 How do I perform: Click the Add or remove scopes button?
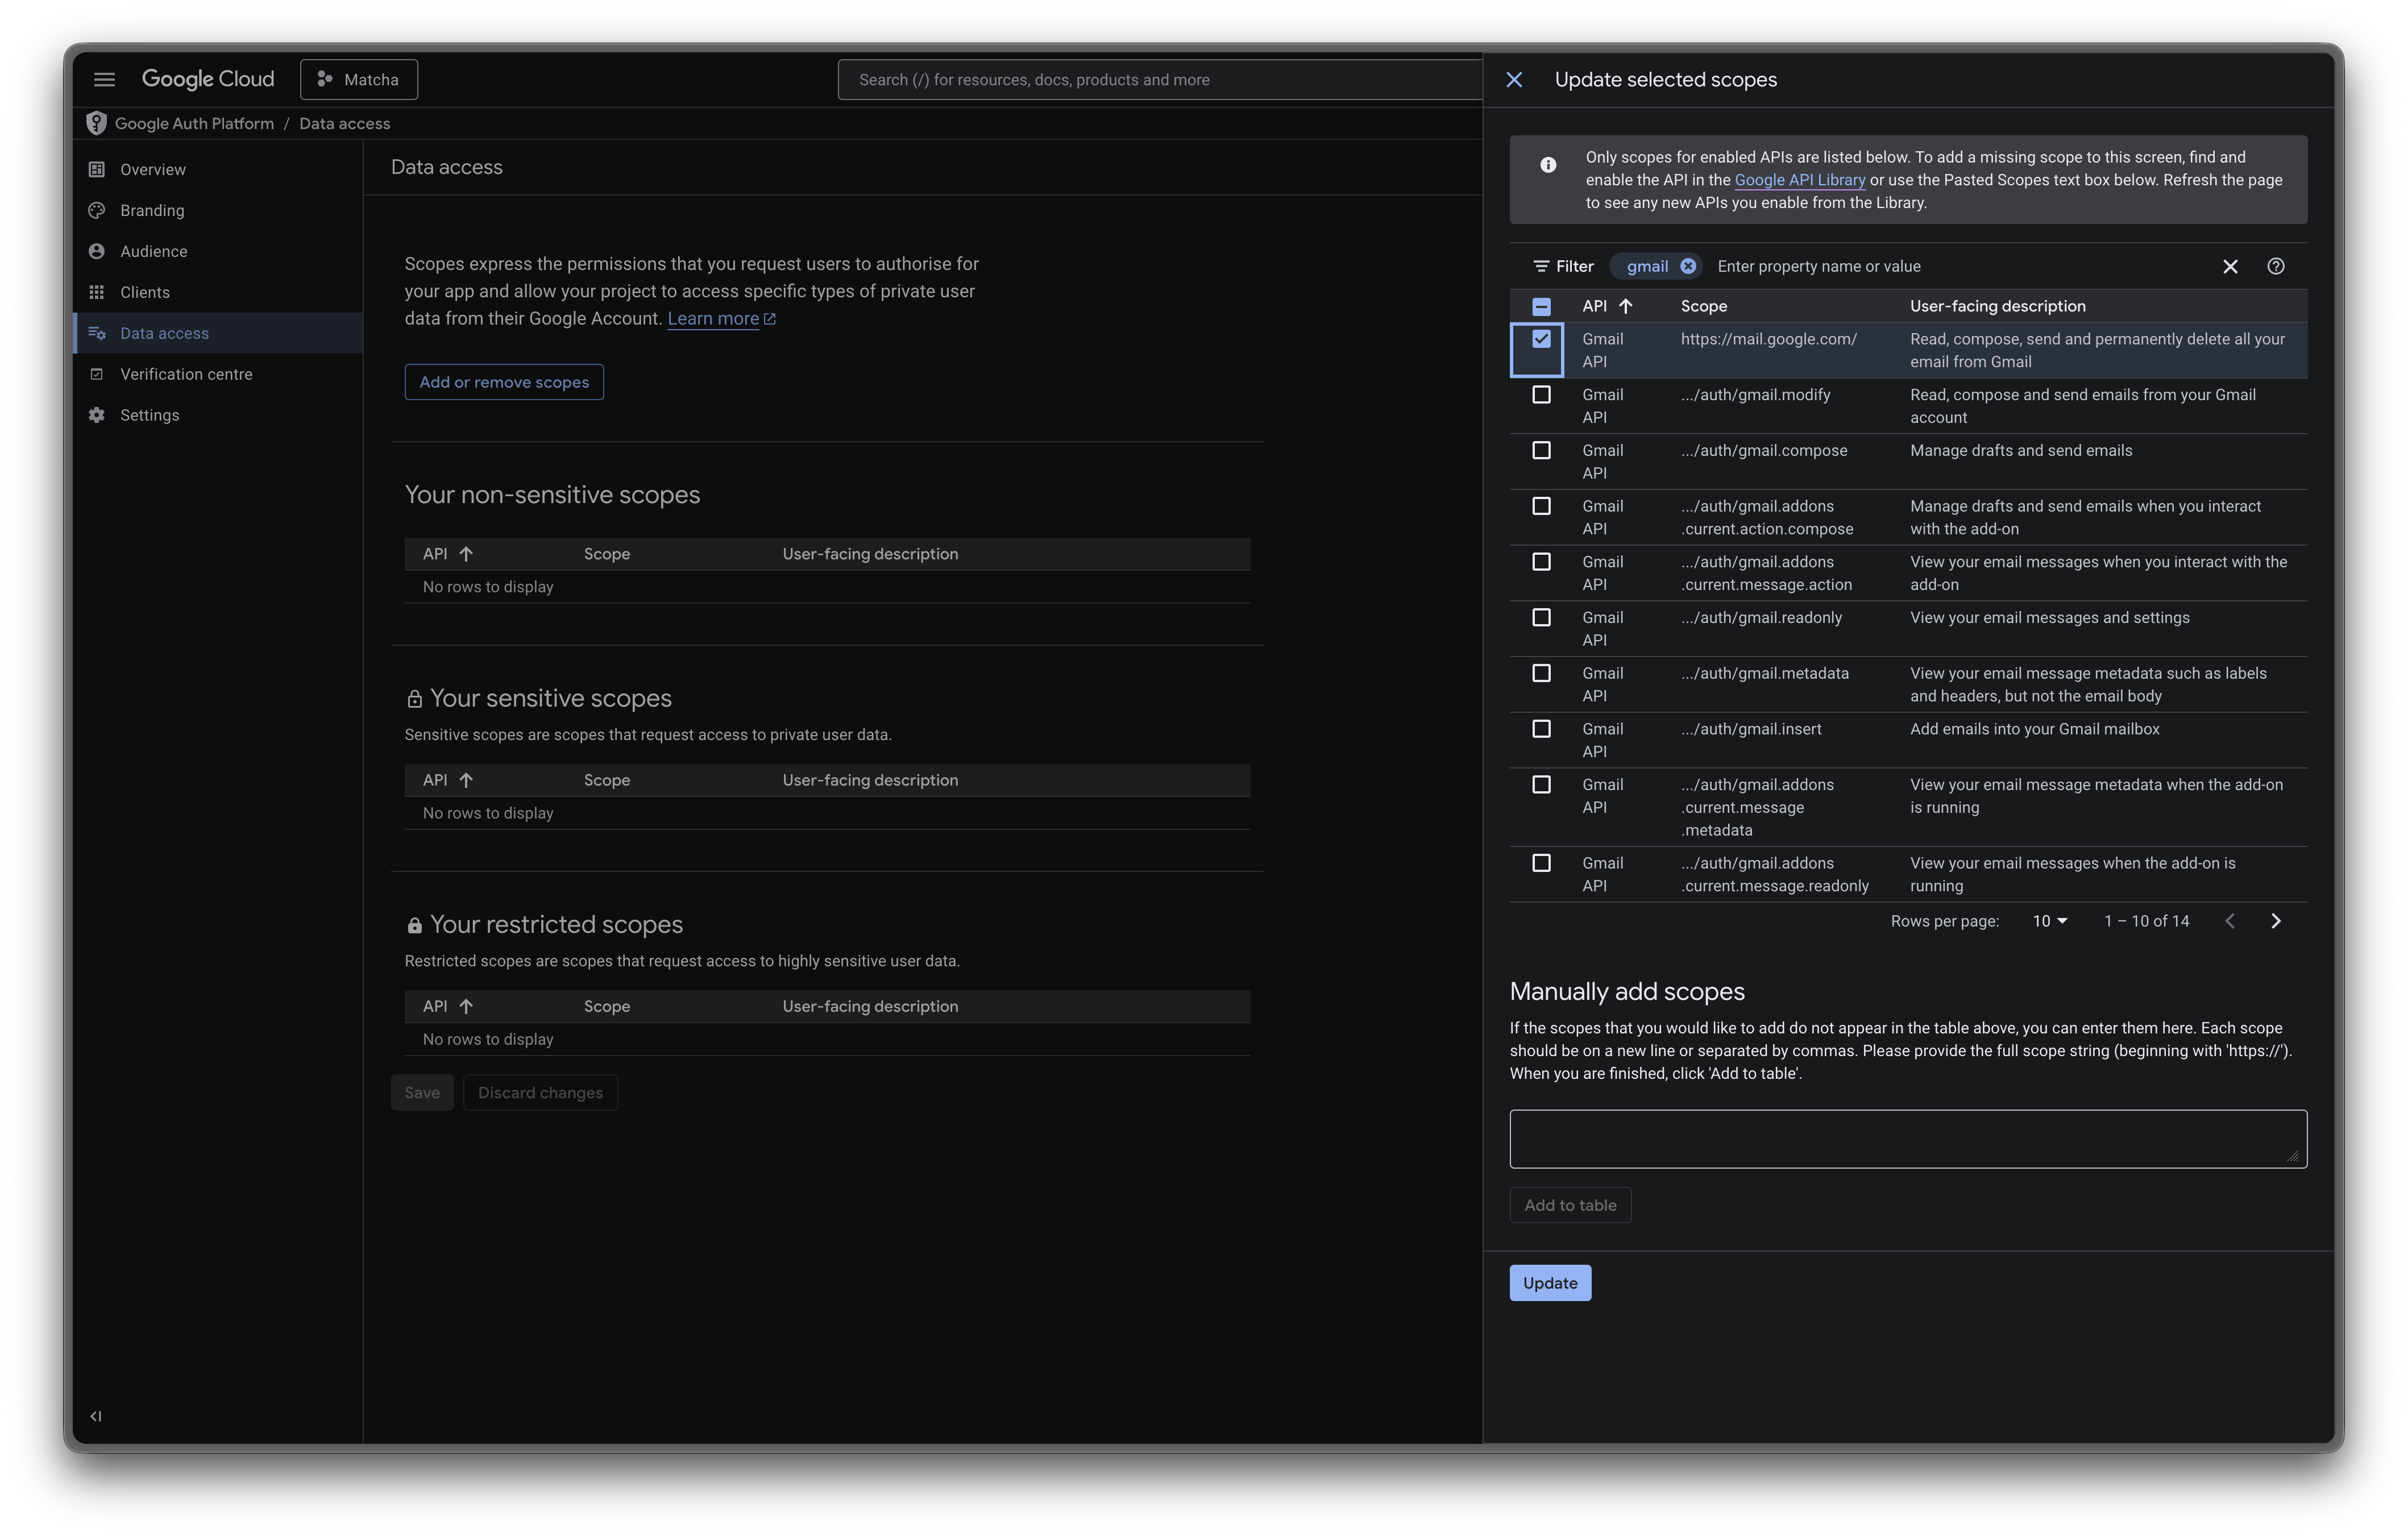pos(504,382)
